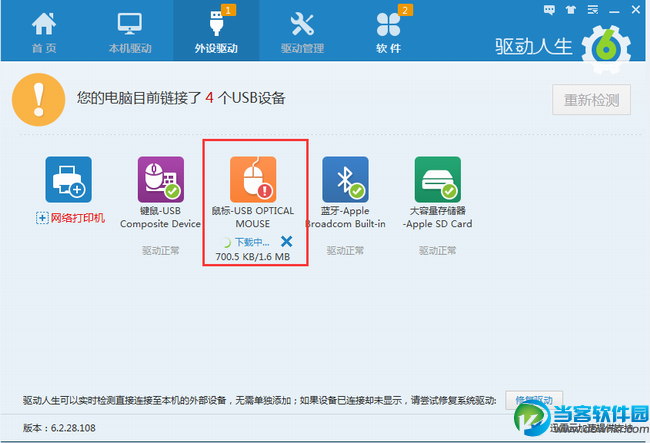Cancel the mouse driver download
The width and height of the screenshot is (650, 443).
[x=286, y=241]
